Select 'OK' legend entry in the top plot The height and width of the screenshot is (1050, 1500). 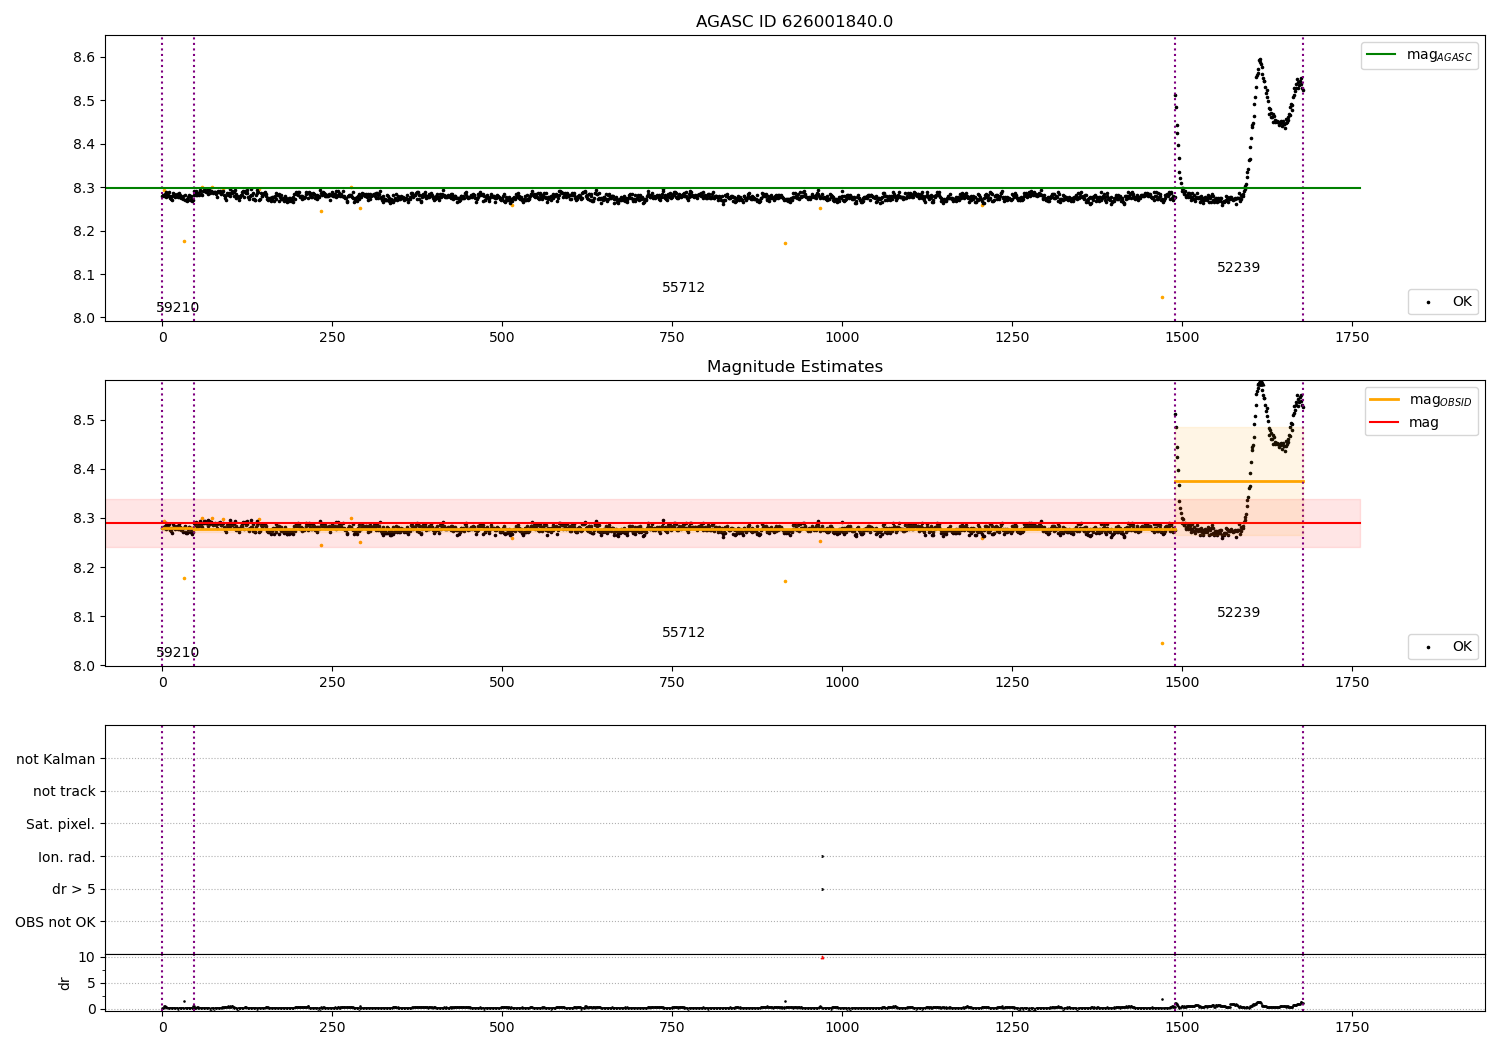point(1462,302)
